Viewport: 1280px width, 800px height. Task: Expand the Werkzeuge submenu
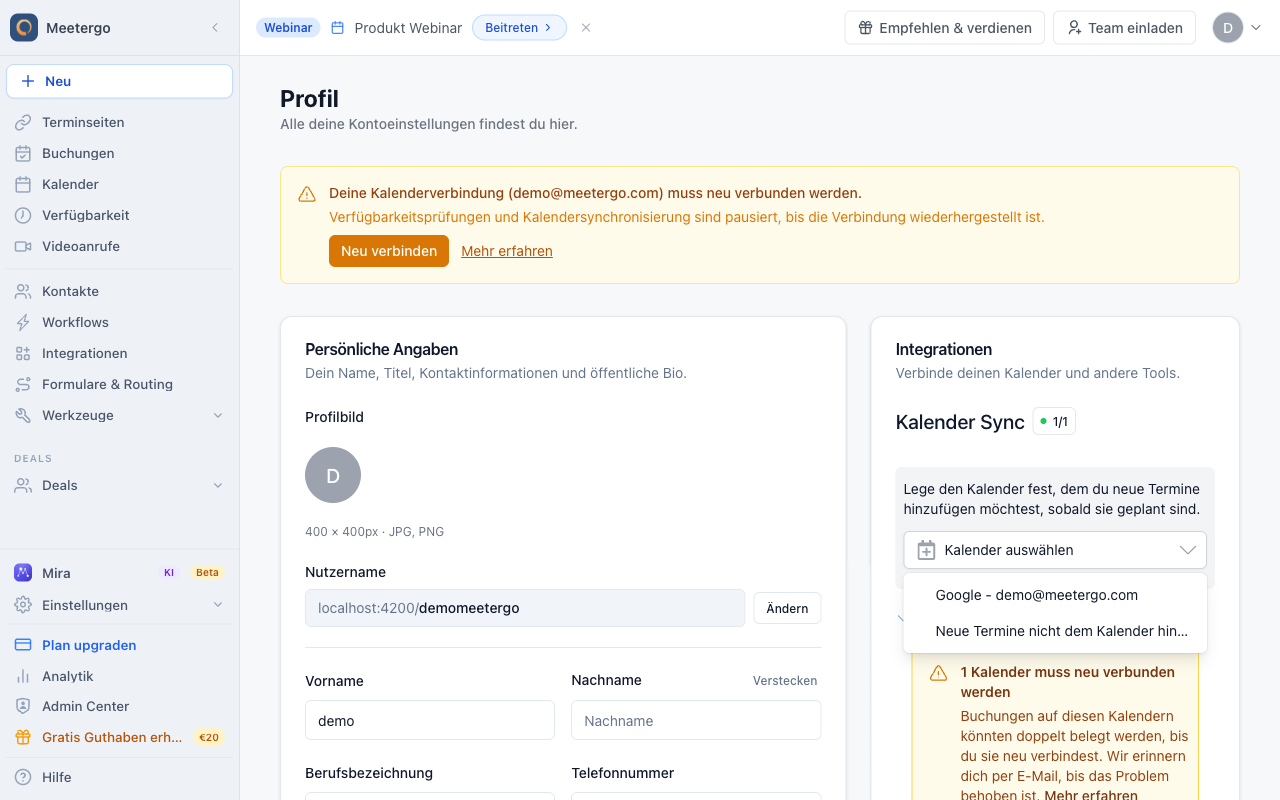218,415
